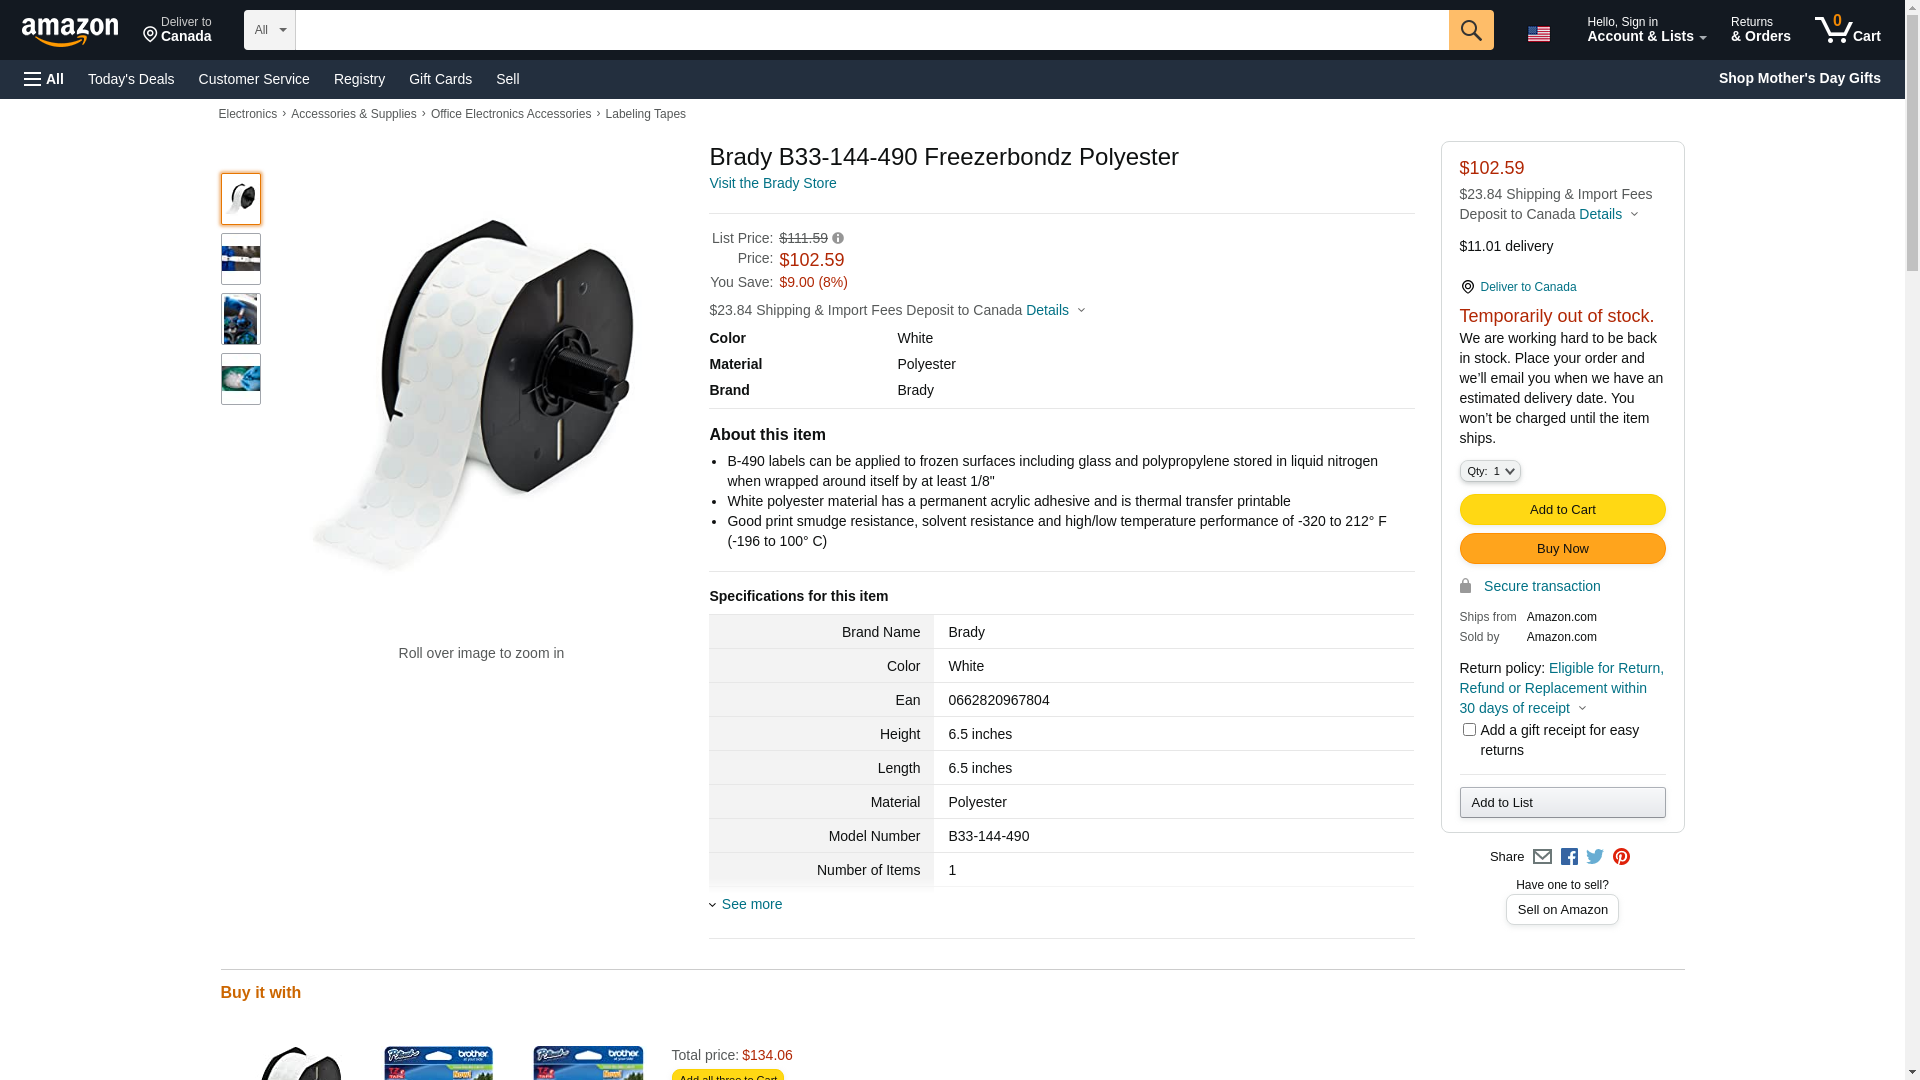Screen dimensions: 1920x1080
Task: Expand See more specifications
Action: tap(751, 904)
